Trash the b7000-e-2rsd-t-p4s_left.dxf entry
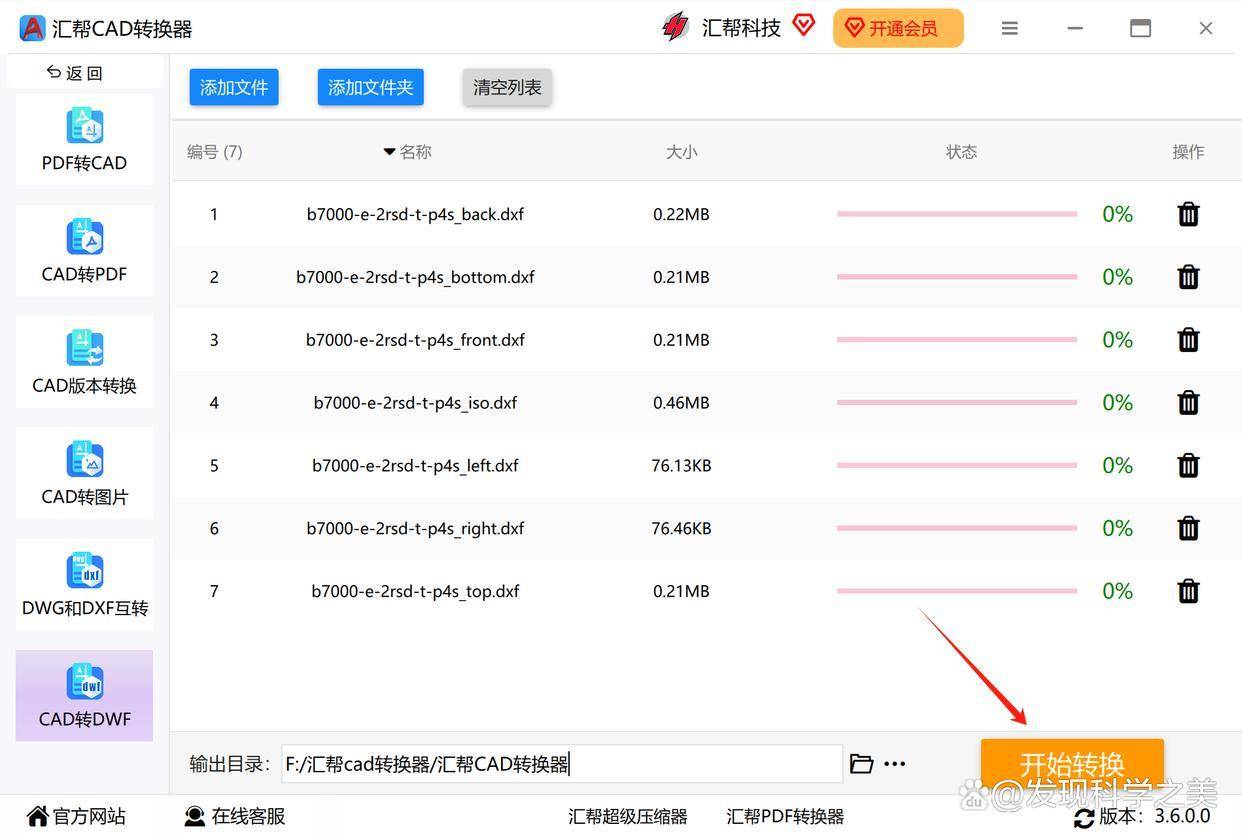 coord(1188,465)
